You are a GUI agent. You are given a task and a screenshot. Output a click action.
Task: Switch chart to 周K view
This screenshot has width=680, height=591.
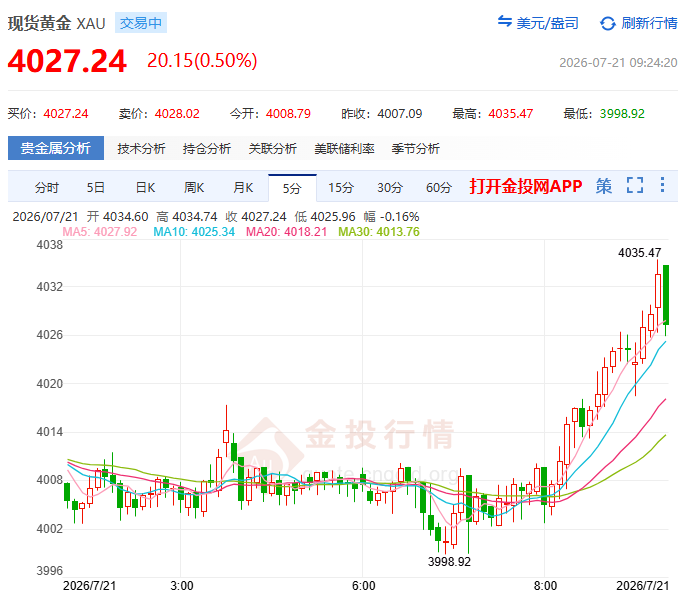point(194,188)
